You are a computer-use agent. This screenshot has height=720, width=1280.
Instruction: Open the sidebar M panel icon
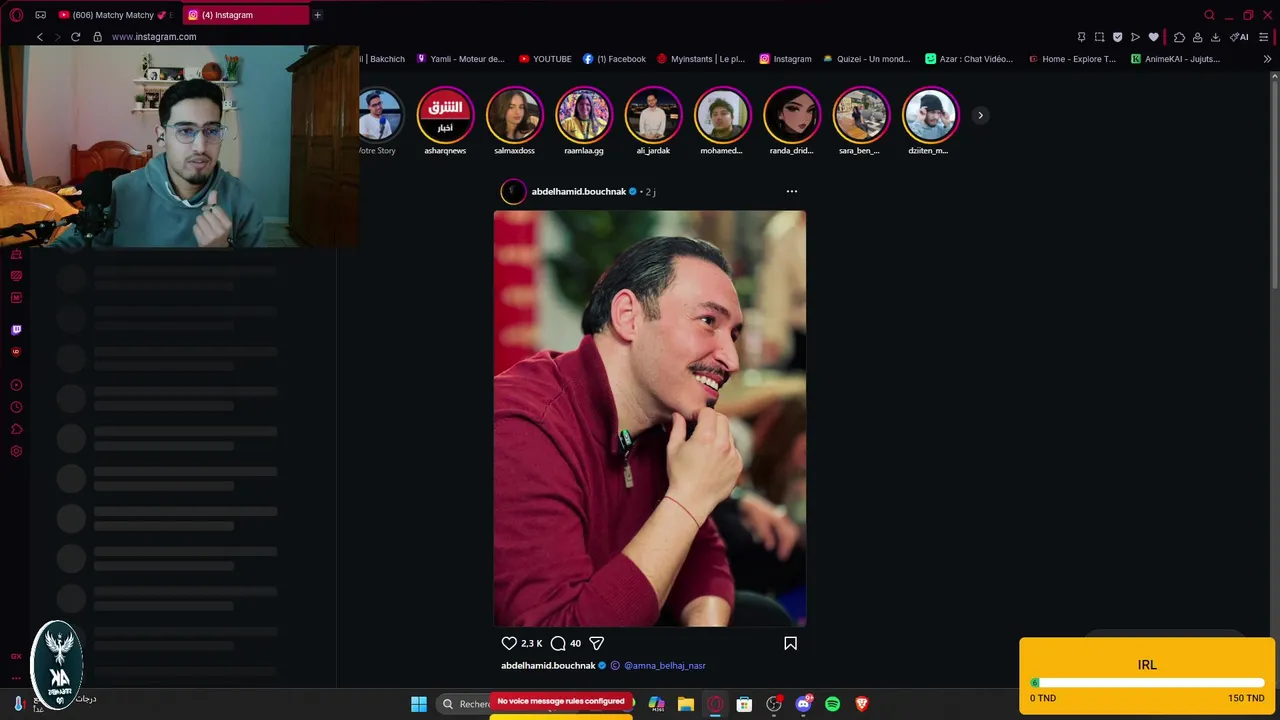[16, 298]
